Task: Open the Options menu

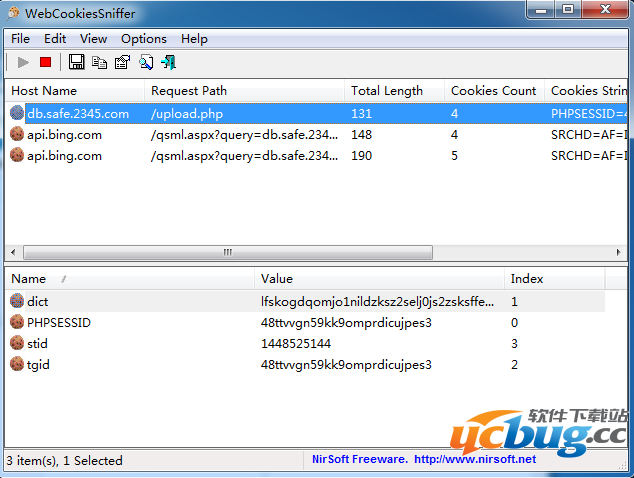Action: tap(144, 39)
